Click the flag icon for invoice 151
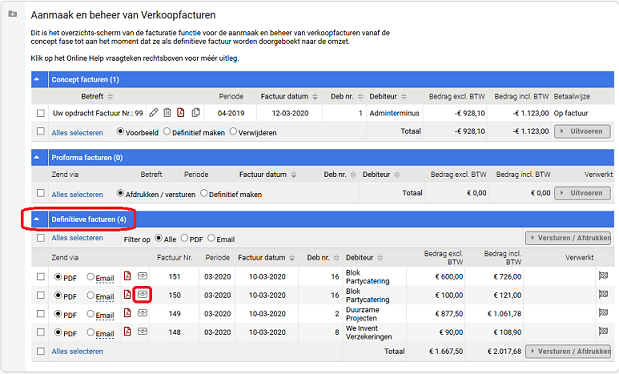 pyautogui.click(x=603, y=276)
